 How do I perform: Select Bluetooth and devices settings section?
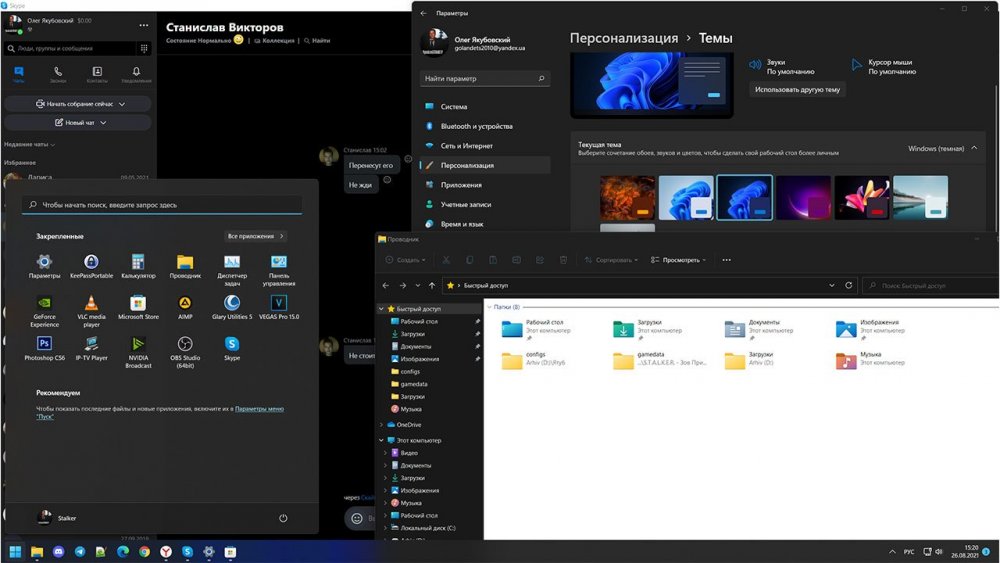(476, 126)
